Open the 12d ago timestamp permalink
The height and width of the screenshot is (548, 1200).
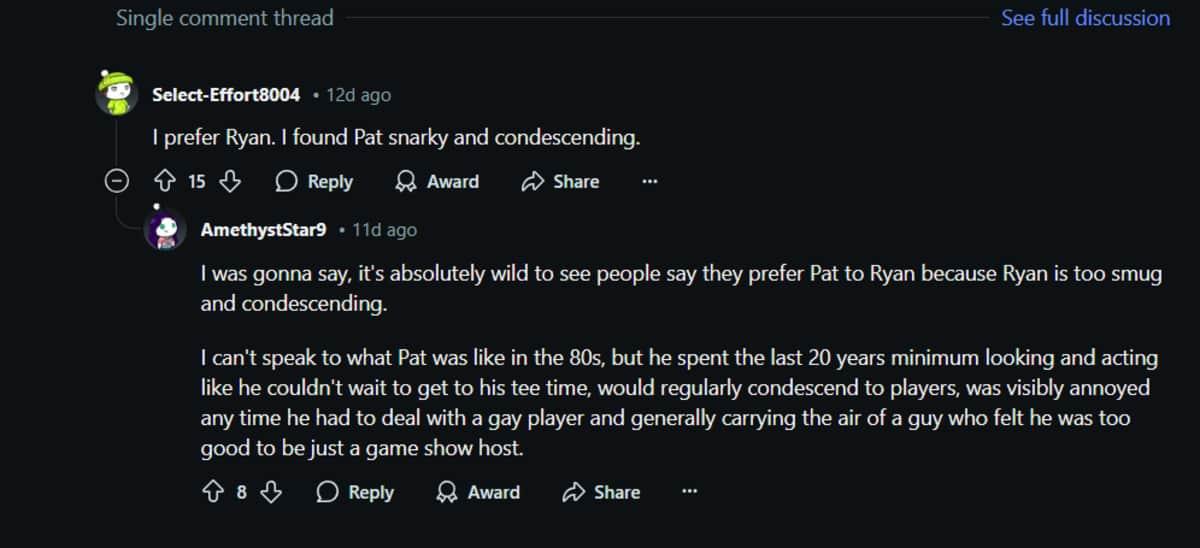coord(358,95)
